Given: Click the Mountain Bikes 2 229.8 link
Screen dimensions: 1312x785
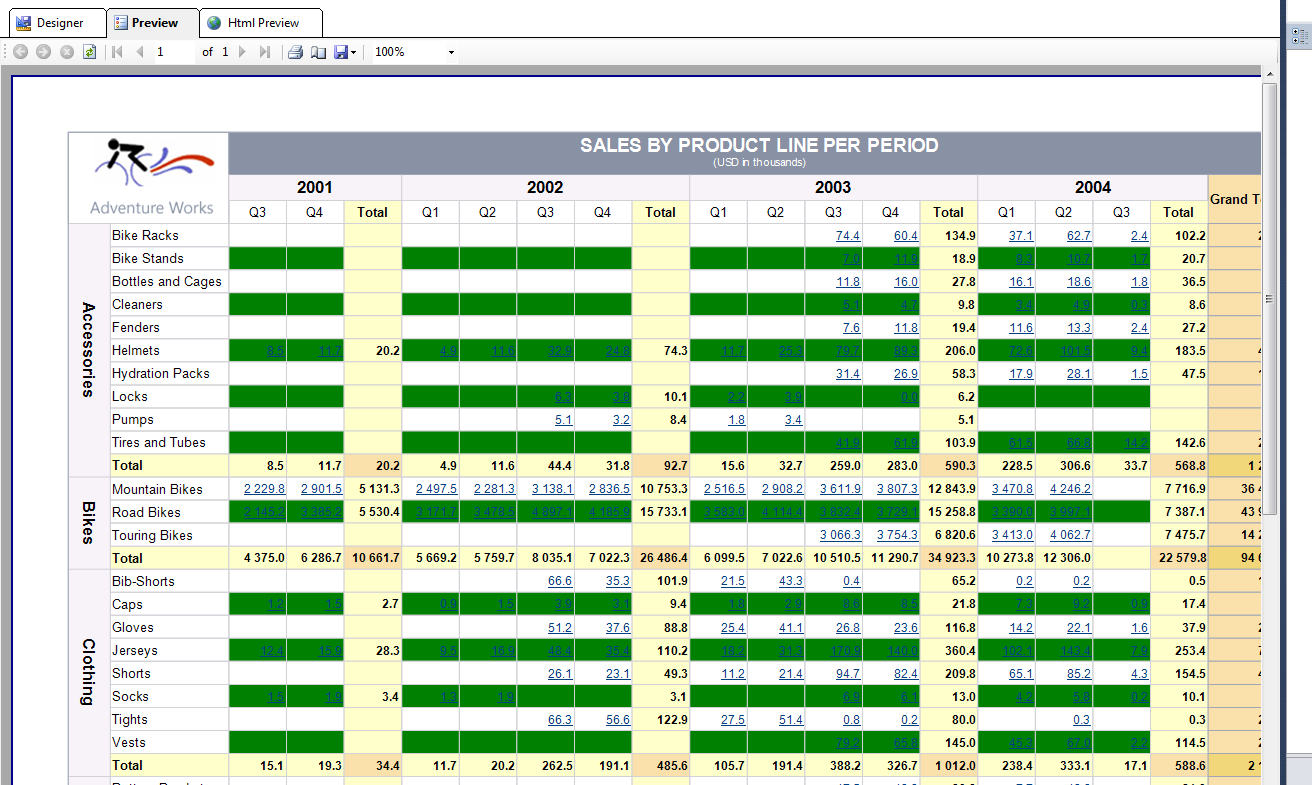Looking at the screenshot, I should pos(265,489).
